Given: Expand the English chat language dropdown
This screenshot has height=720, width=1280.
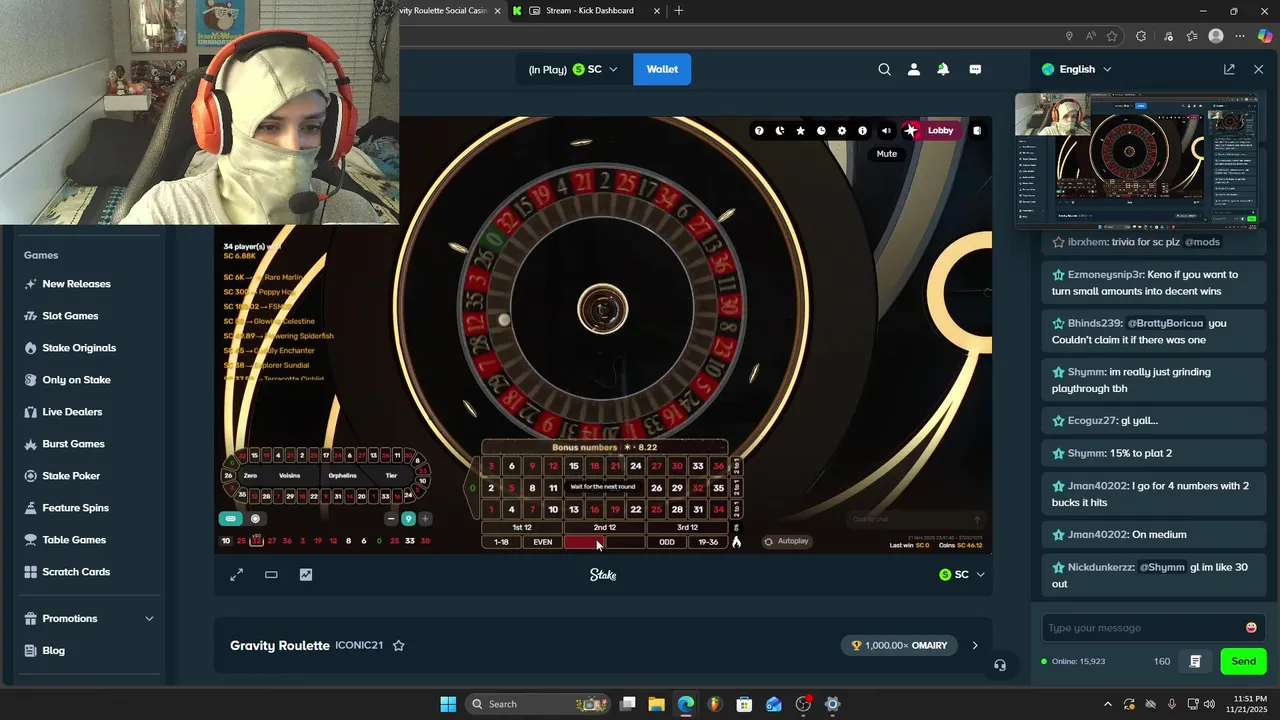Looking at the screenshot, I should pos(1077,69).
